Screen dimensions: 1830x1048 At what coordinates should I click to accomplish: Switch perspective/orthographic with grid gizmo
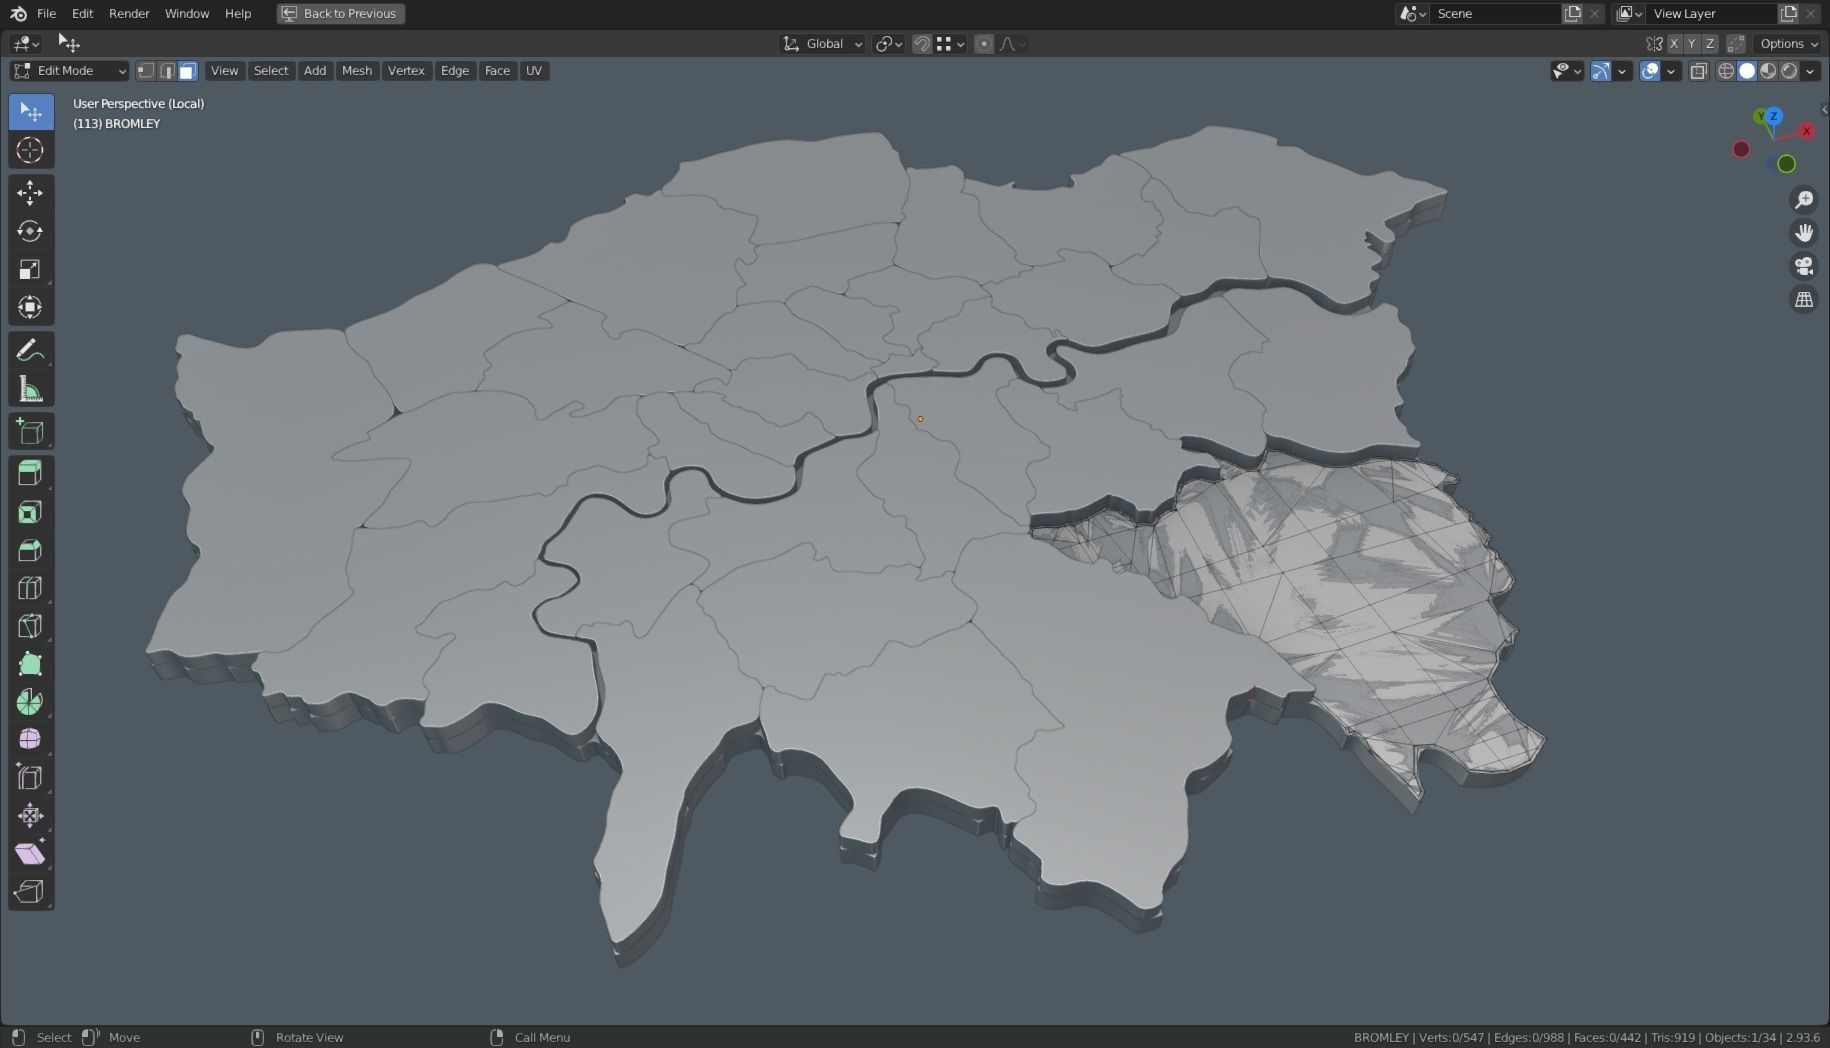click(1804, 299)
